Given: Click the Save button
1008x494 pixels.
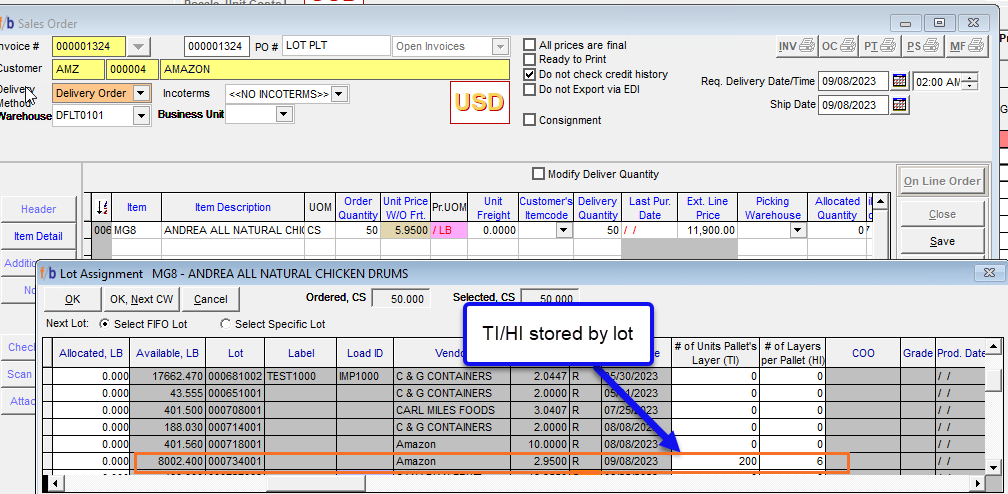Looking at the screenshot, I should pos(942,241).
